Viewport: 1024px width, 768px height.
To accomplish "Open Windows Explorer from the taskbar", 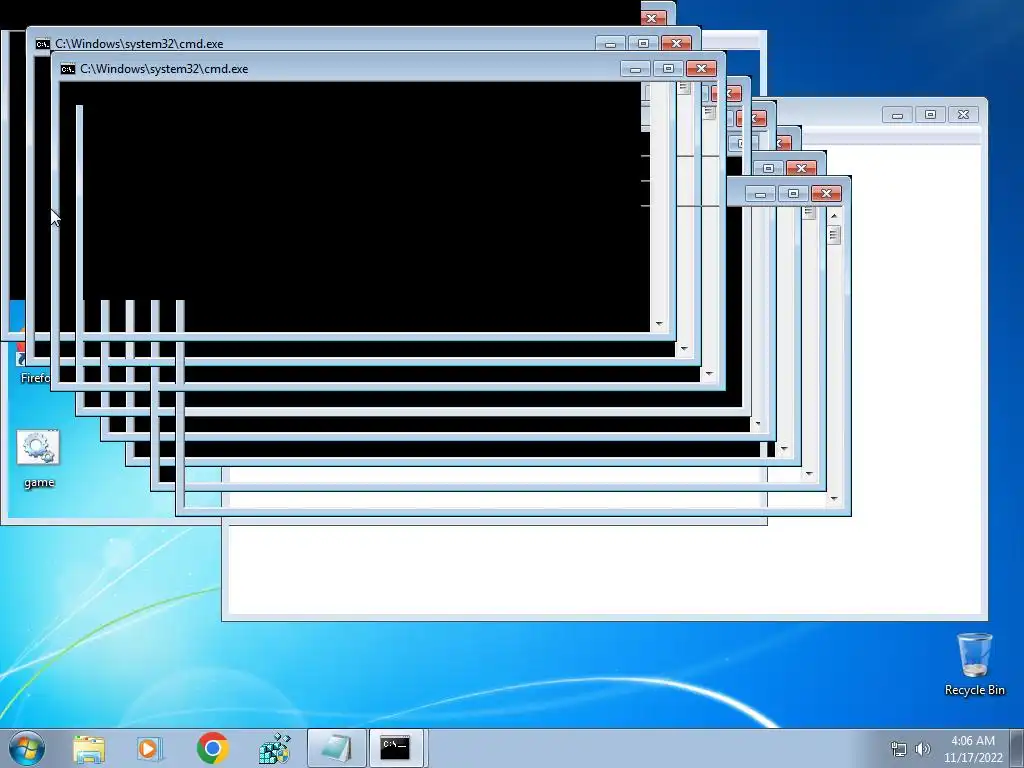I will pyautogui.click(x=89, y=748).
